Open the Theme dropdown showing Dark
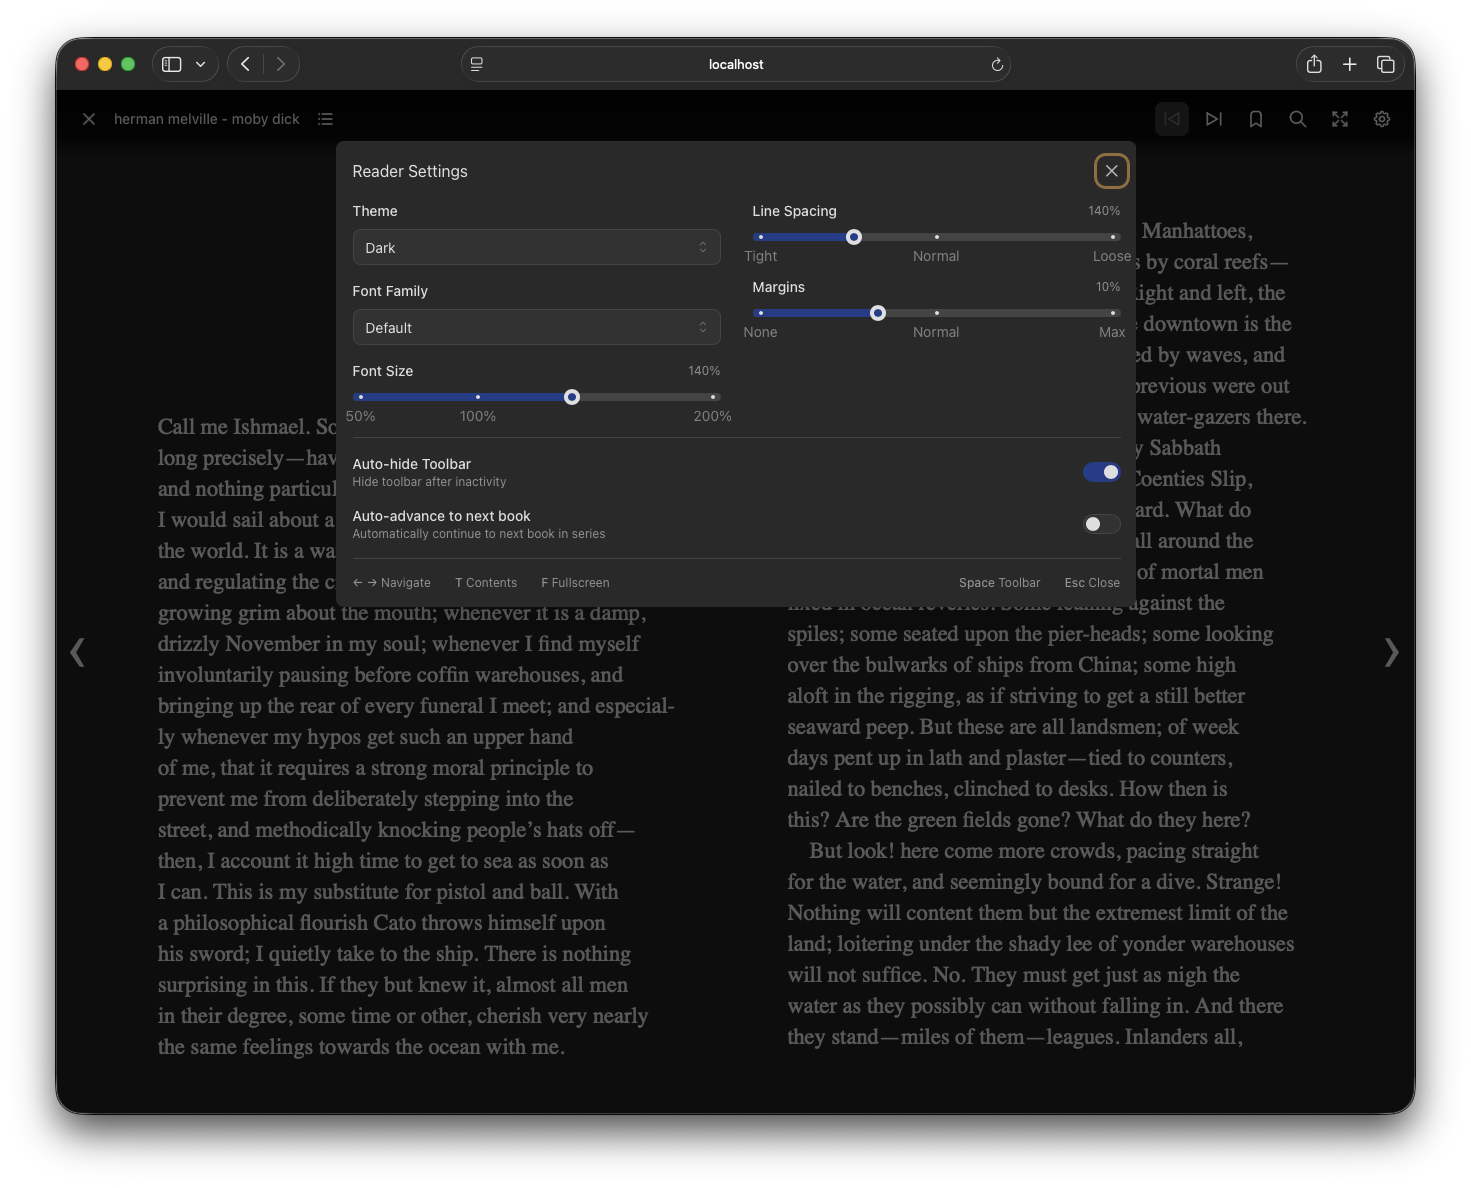The image size is (1471, 1188). point(536,247)
